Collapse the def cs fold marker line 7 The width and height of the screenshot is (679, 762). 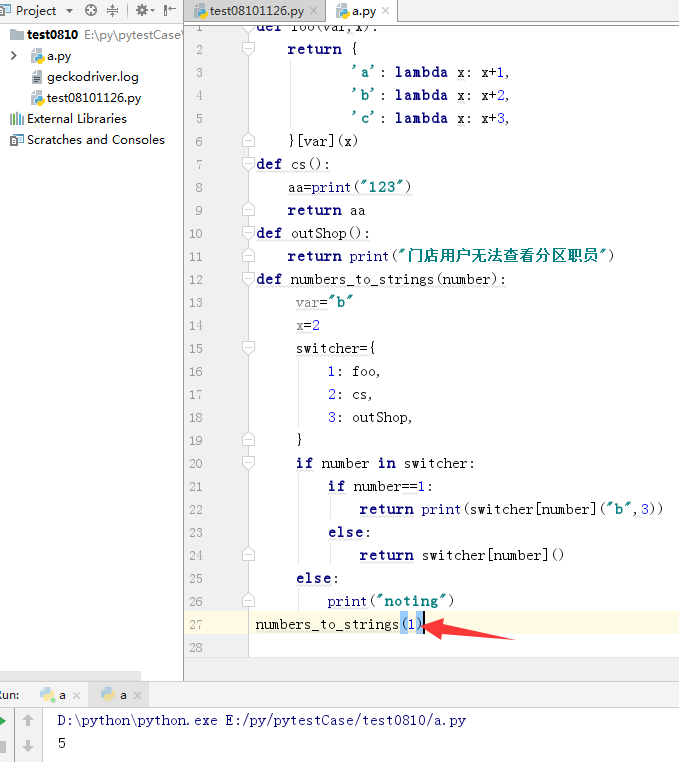[248, 164]
